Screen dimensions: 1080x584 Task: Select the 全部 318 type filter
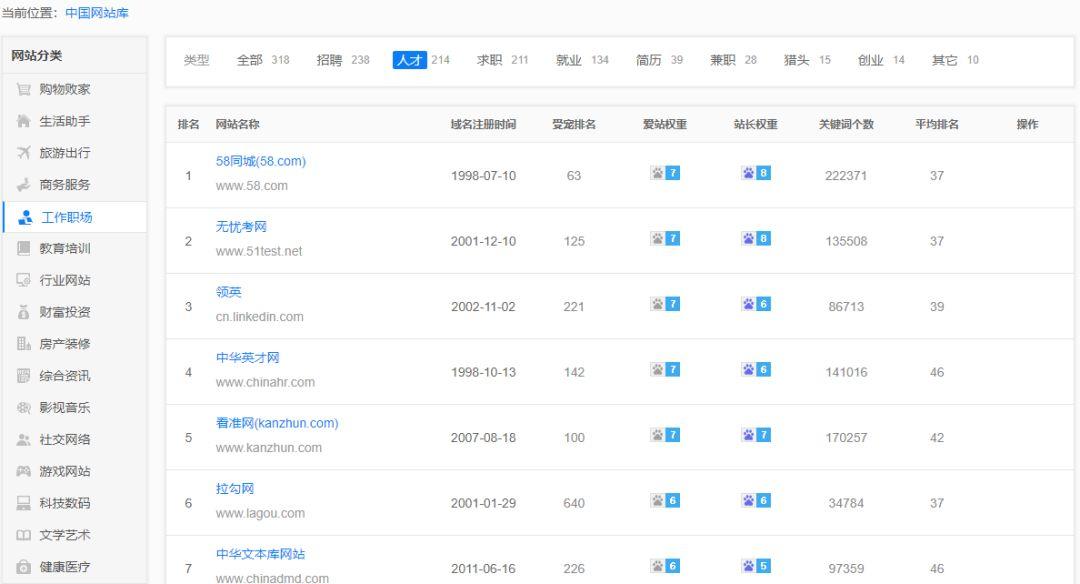(x=263, y=60)
